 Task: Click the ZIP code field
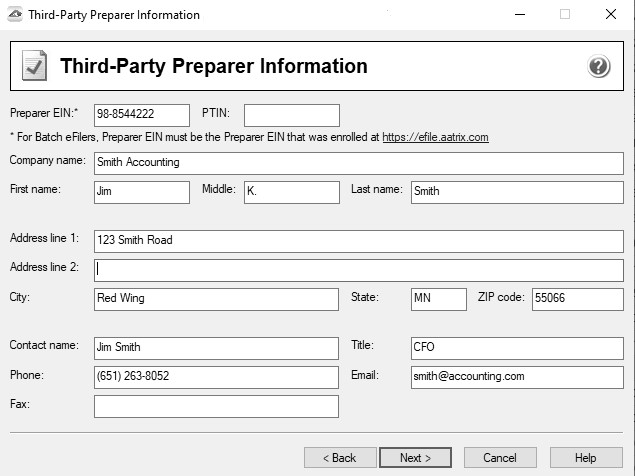pyautogui.click(x=577, y=299)
